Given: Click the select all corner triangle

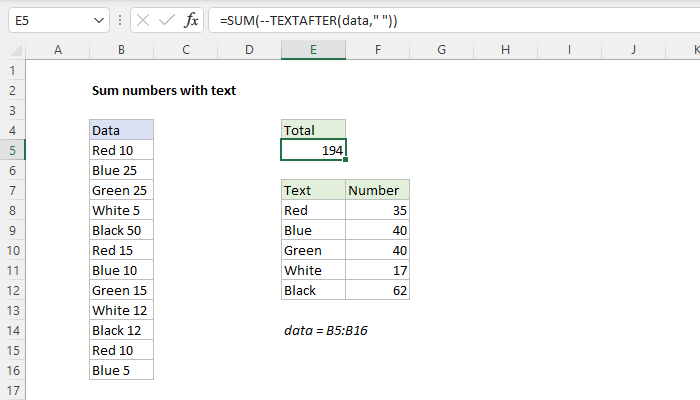Looking at the screenshot, I should click(x=13, y=49).
